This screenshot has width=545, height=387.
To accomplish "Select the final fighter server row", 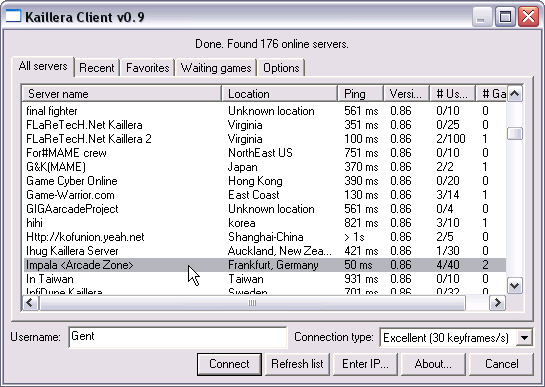I will coord(264,111).
